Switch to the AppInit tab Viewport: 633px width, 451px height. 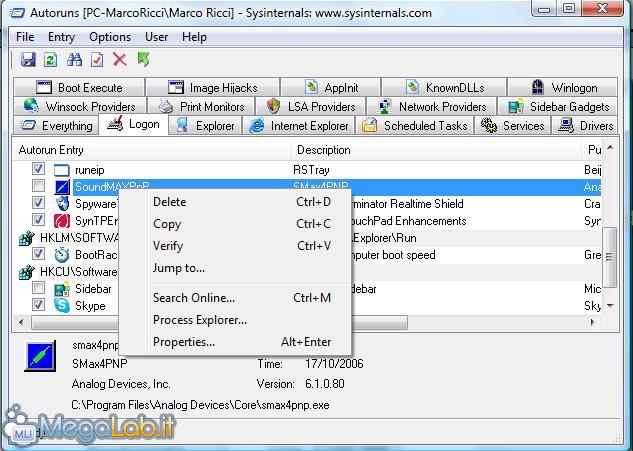tap(331, 88)
